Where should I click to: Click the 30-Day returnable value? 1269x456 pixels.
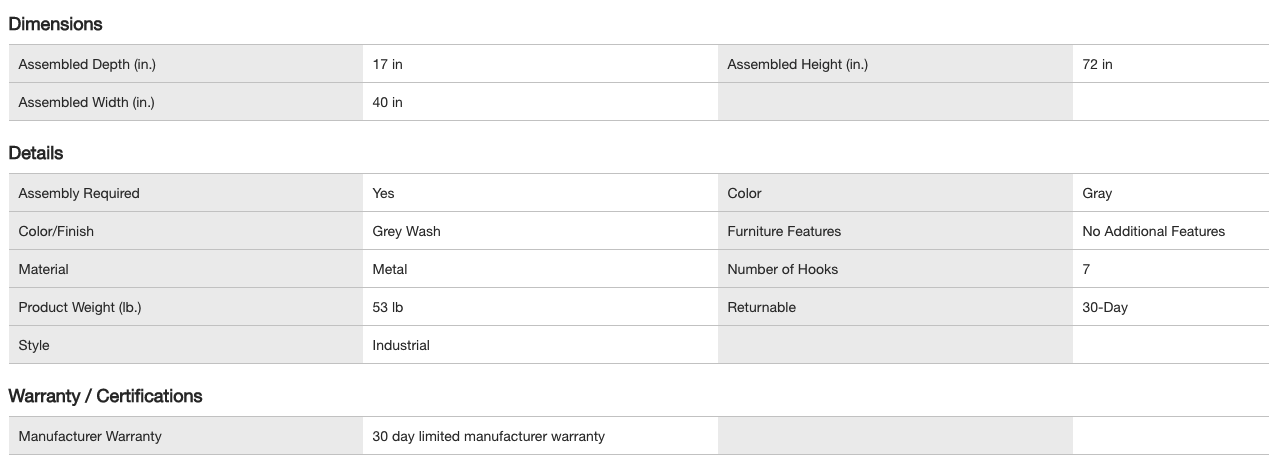(x=1104, y=307)
